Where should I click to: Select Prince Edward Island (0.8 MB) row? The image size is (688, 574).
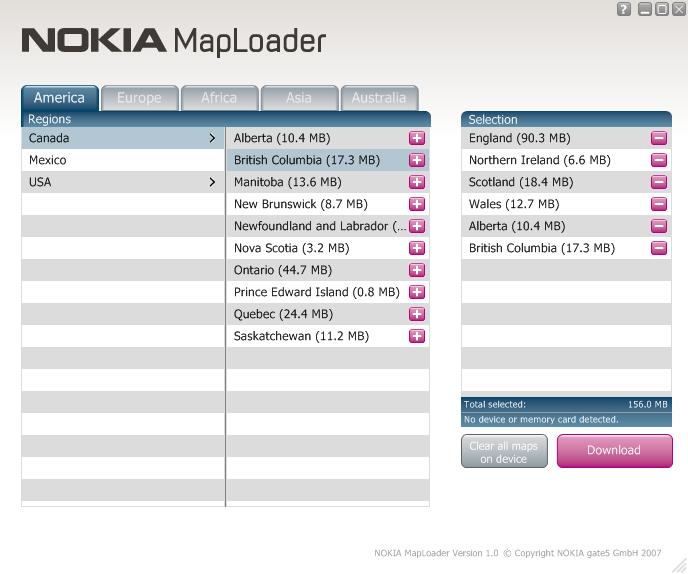328,292
